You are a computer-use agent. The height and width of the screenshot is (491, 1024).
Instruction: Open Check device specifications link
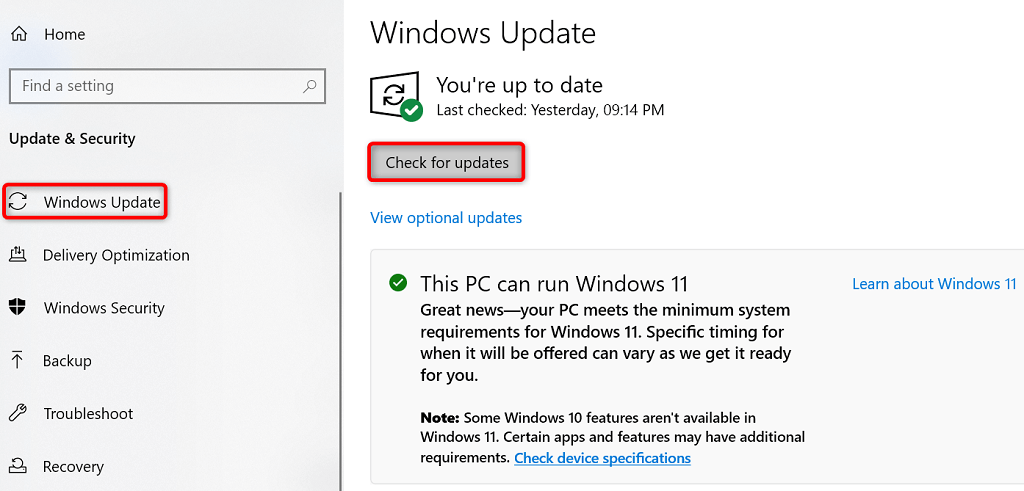click(x=602, y=458)
